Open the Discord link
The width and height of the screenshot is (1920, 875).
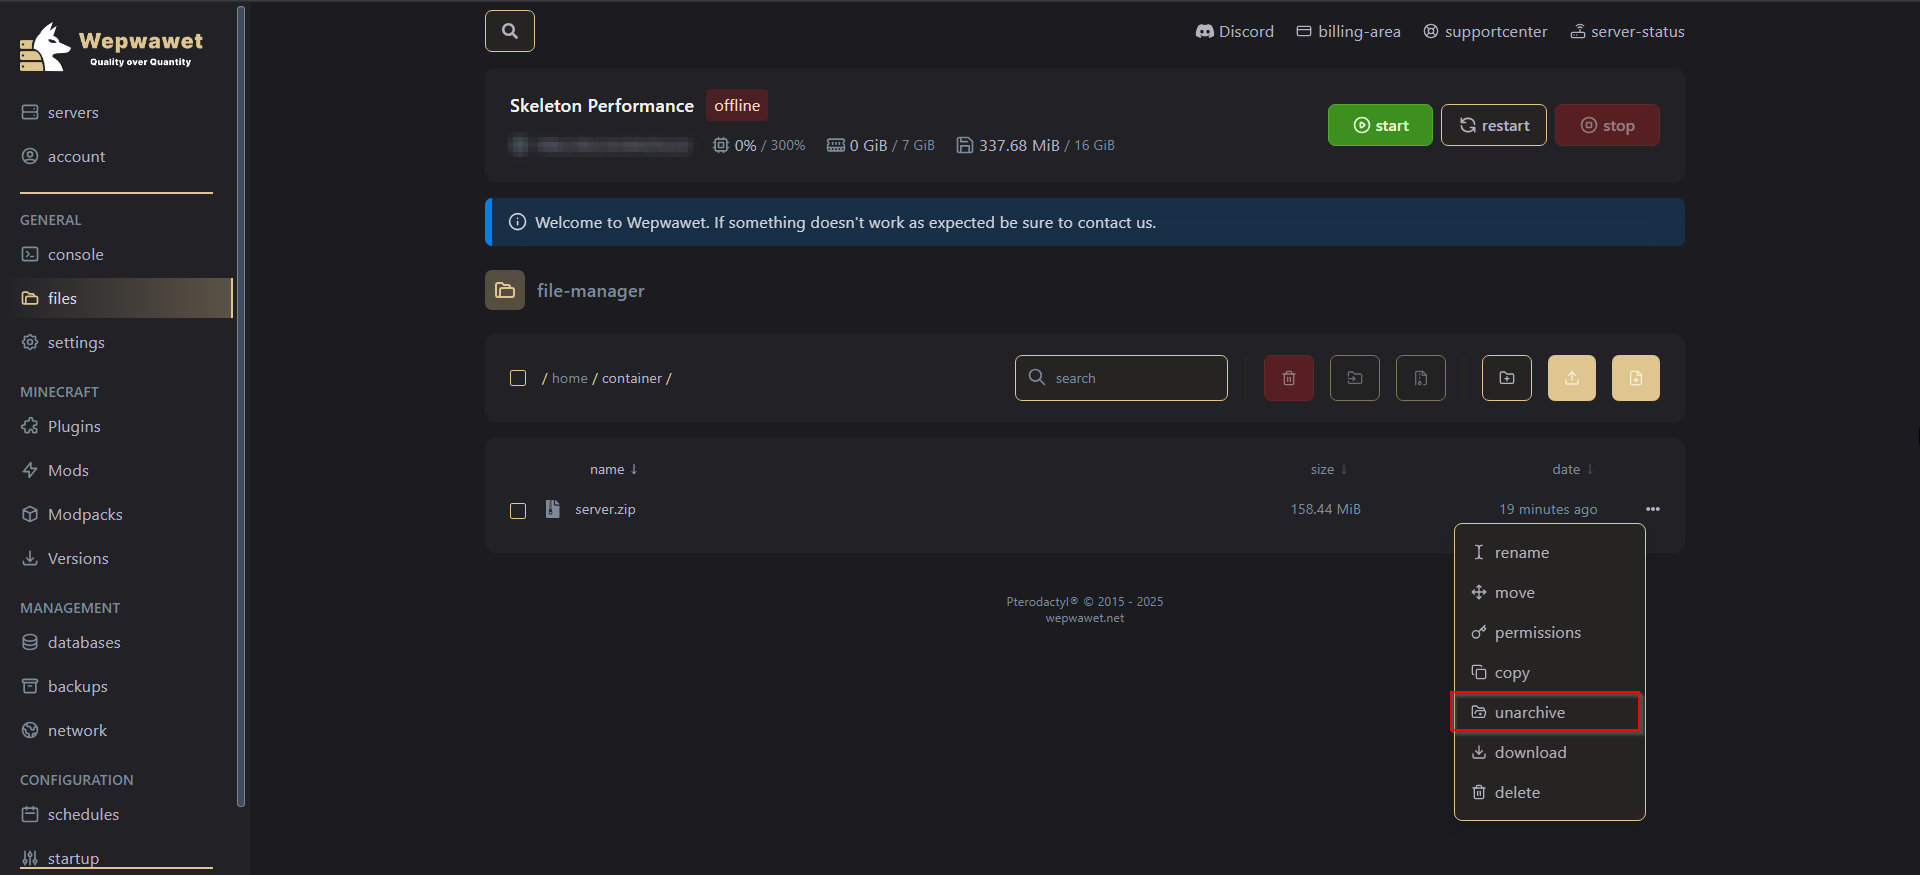(x=1235, y=31)
